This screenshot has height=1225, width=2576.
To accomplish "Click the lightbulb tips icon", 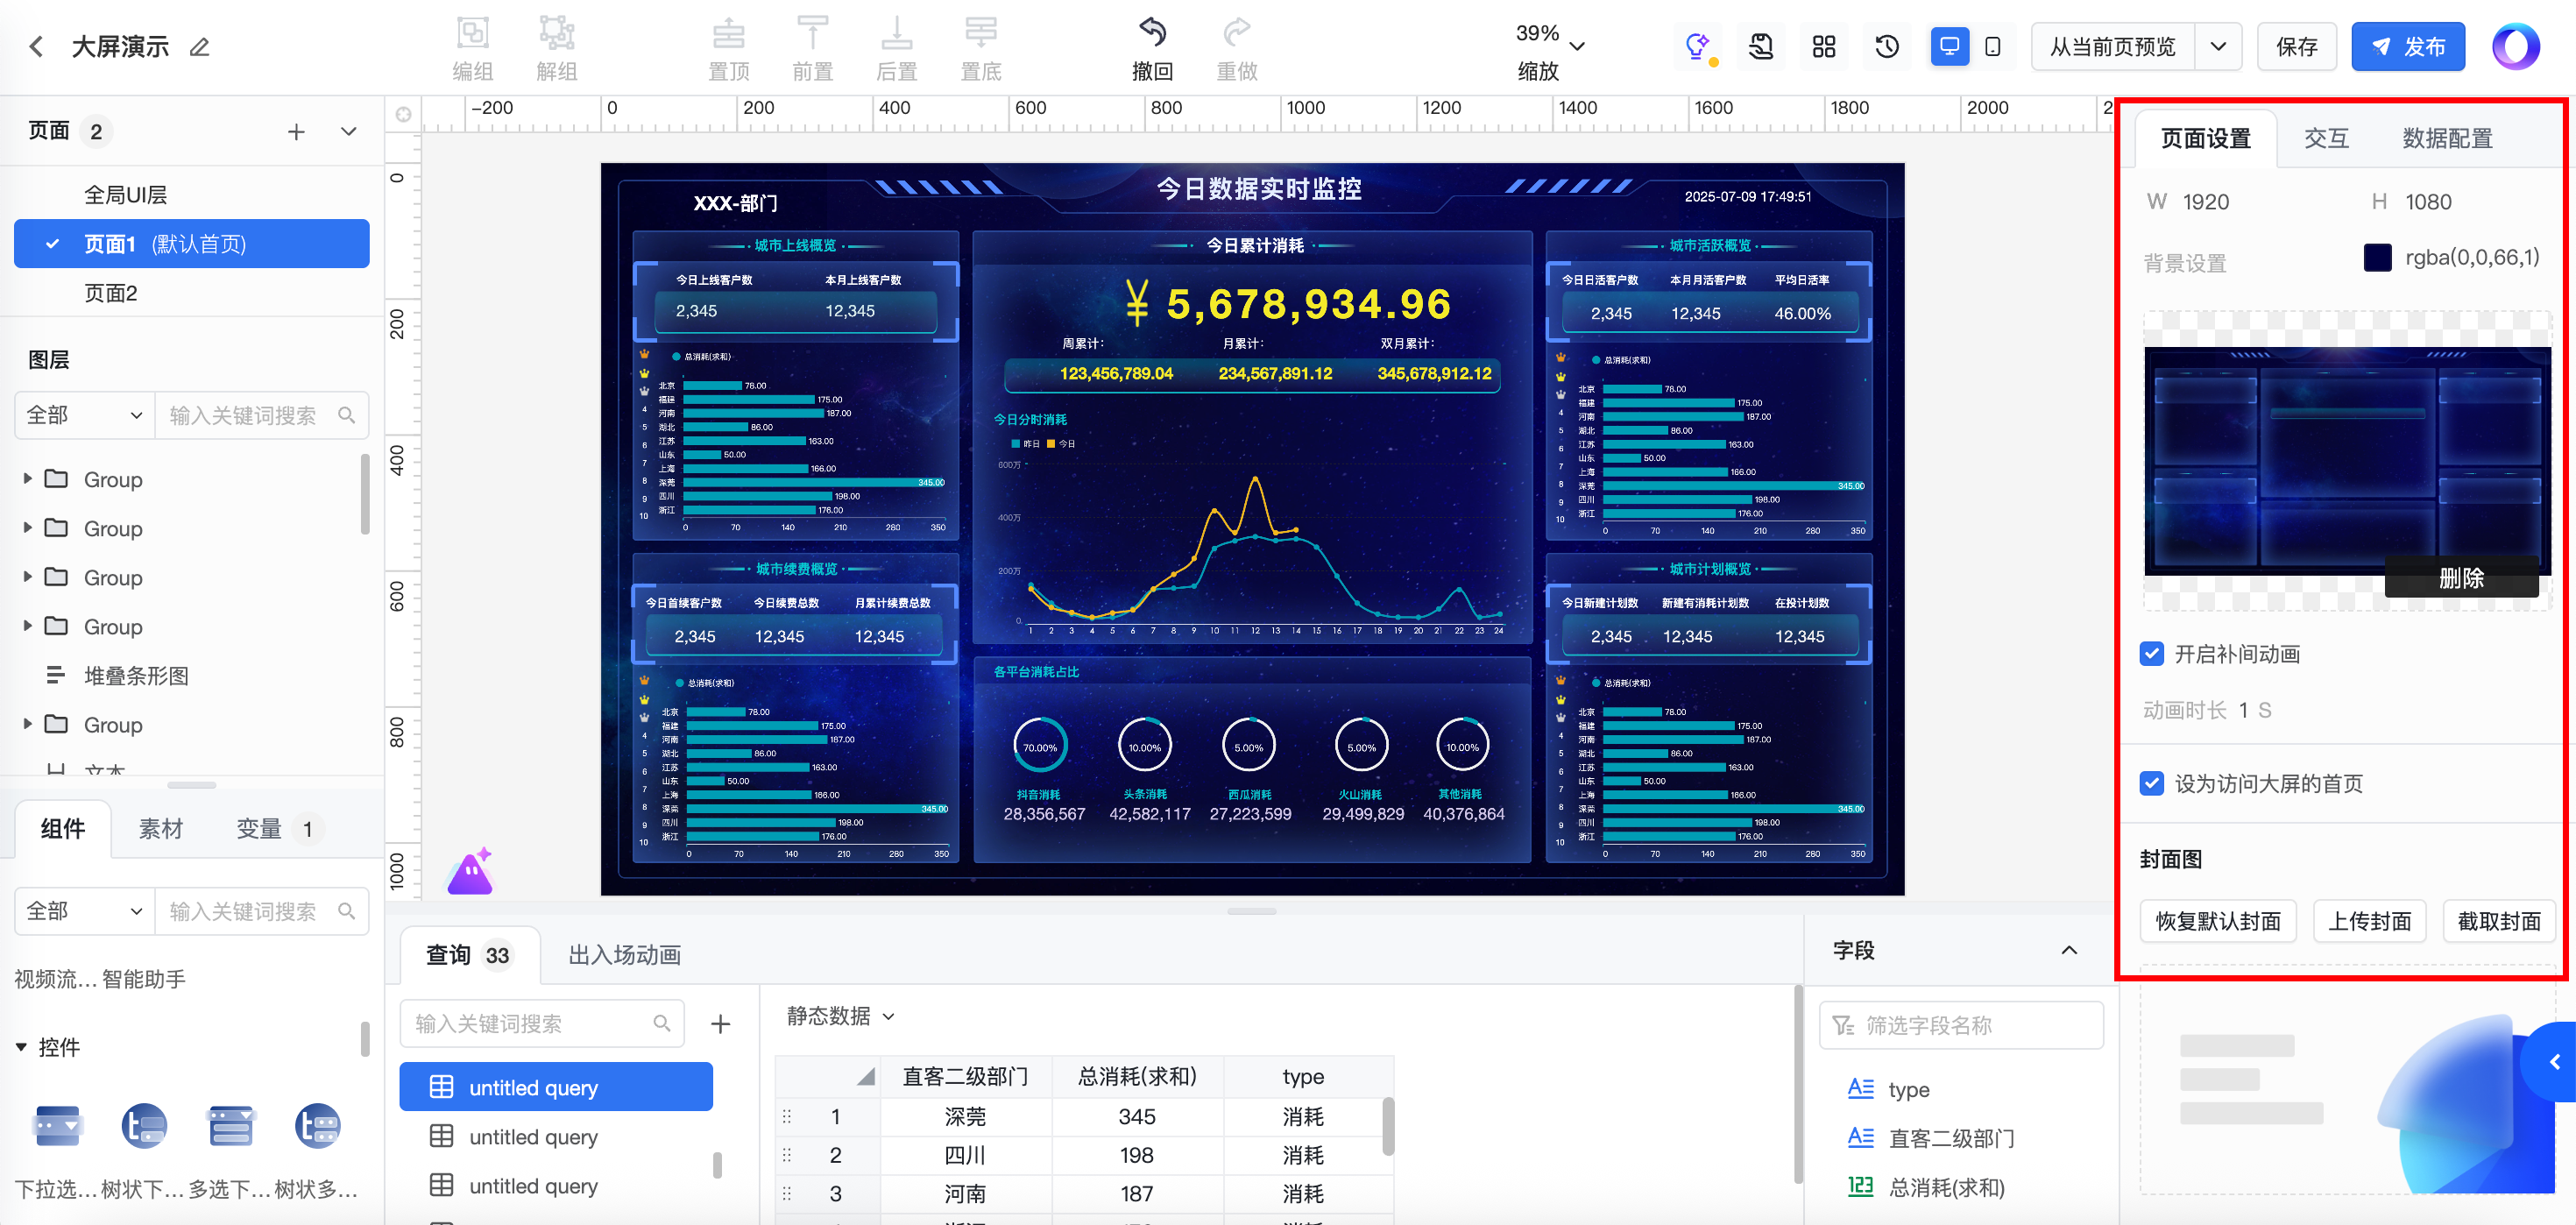I will point(1697,47).
